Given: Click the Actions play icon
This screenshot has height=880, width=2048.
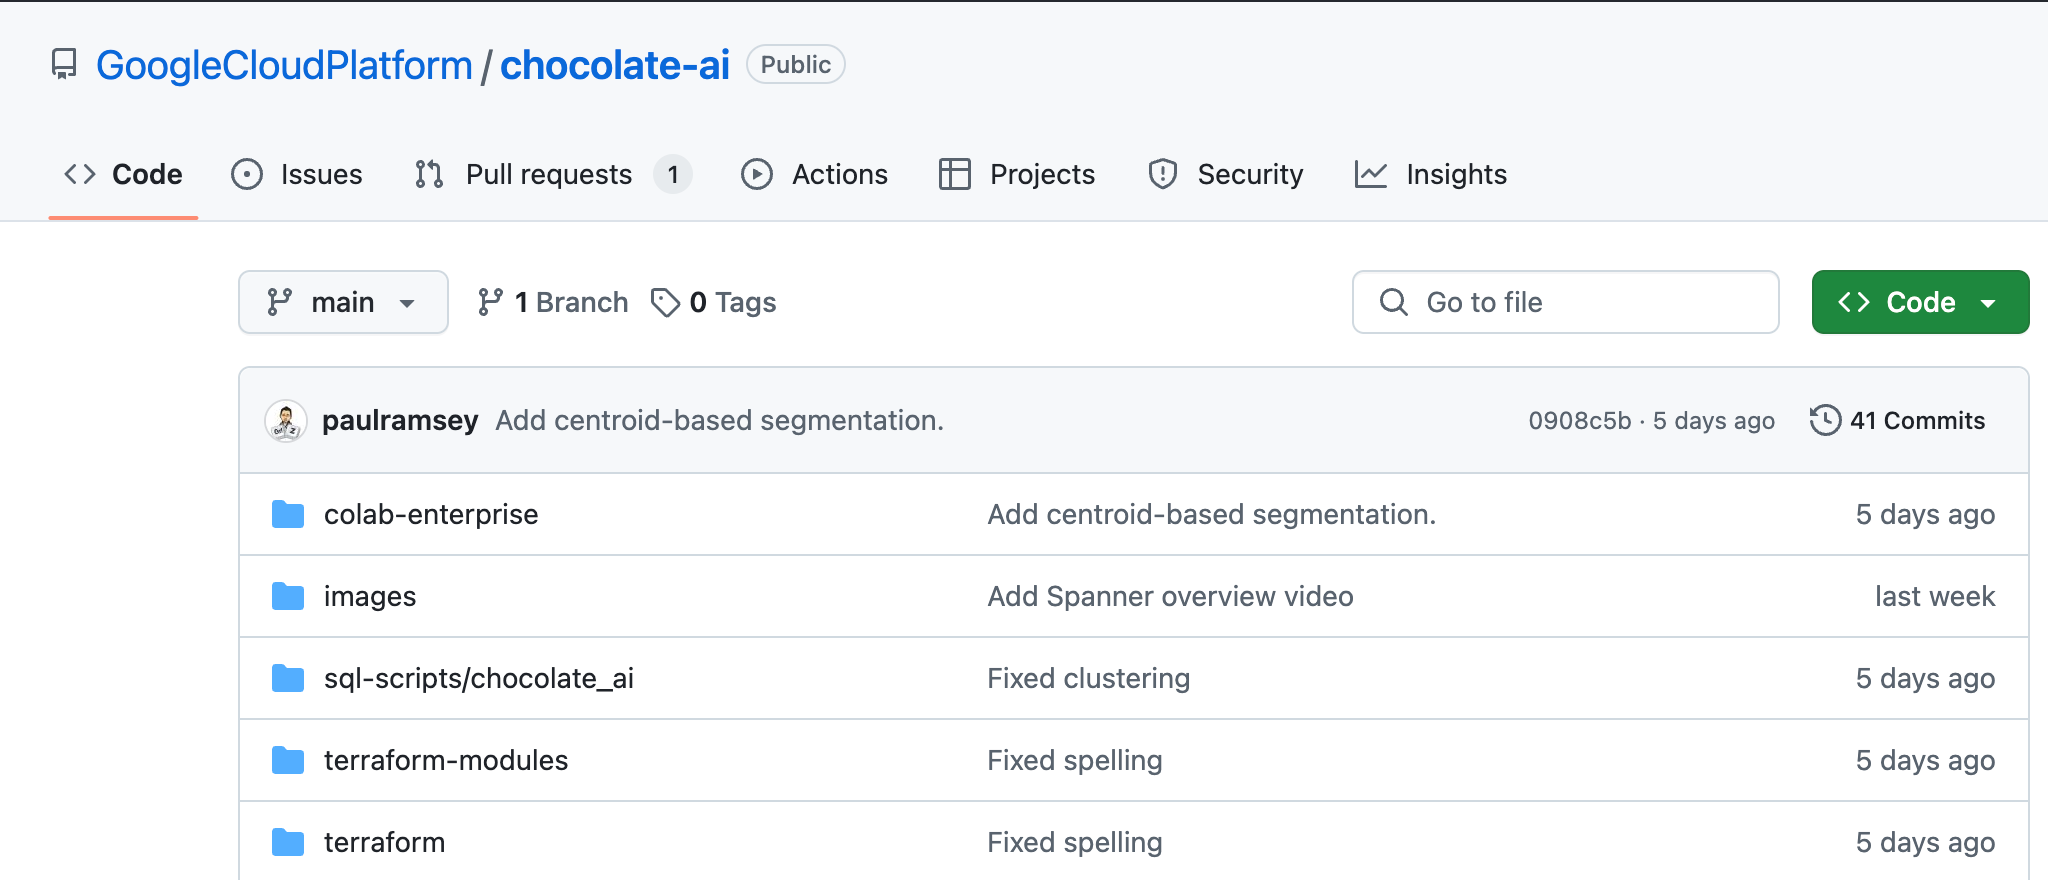Looking at the screenshot, I should 757,174.
